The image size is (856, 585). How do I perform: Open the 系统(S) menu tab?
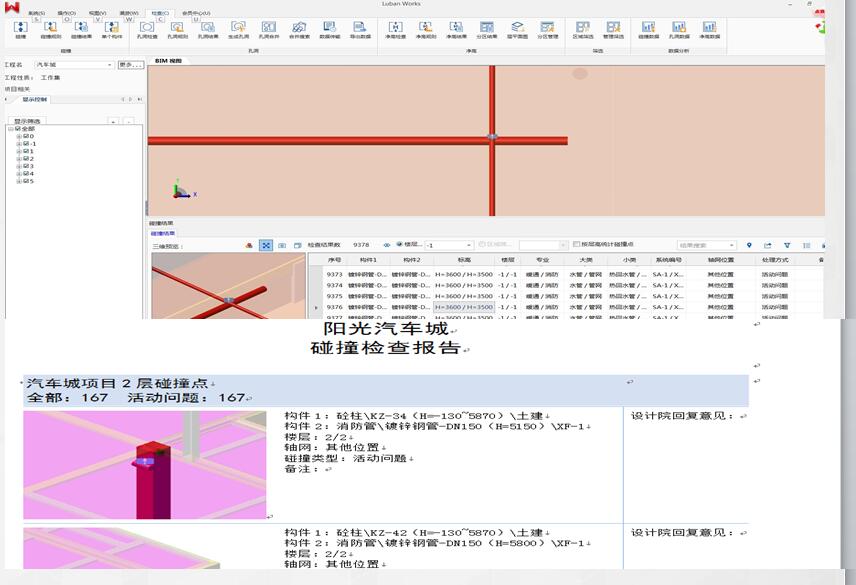tap(37, 13)
